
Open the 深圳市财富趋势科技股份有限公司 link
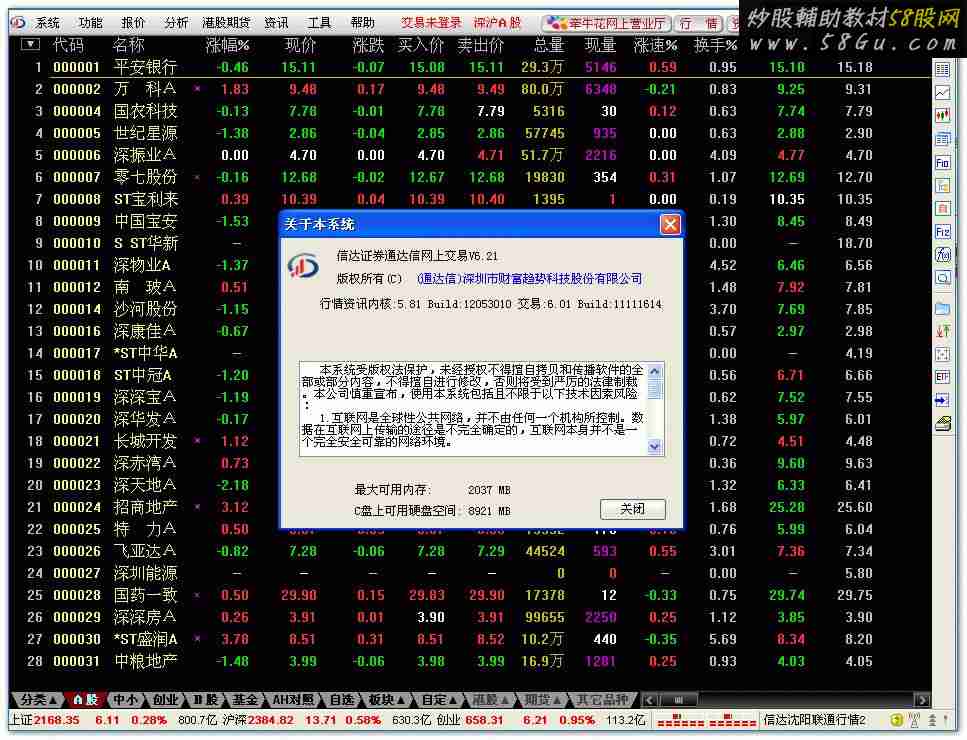tap(530, 279)
